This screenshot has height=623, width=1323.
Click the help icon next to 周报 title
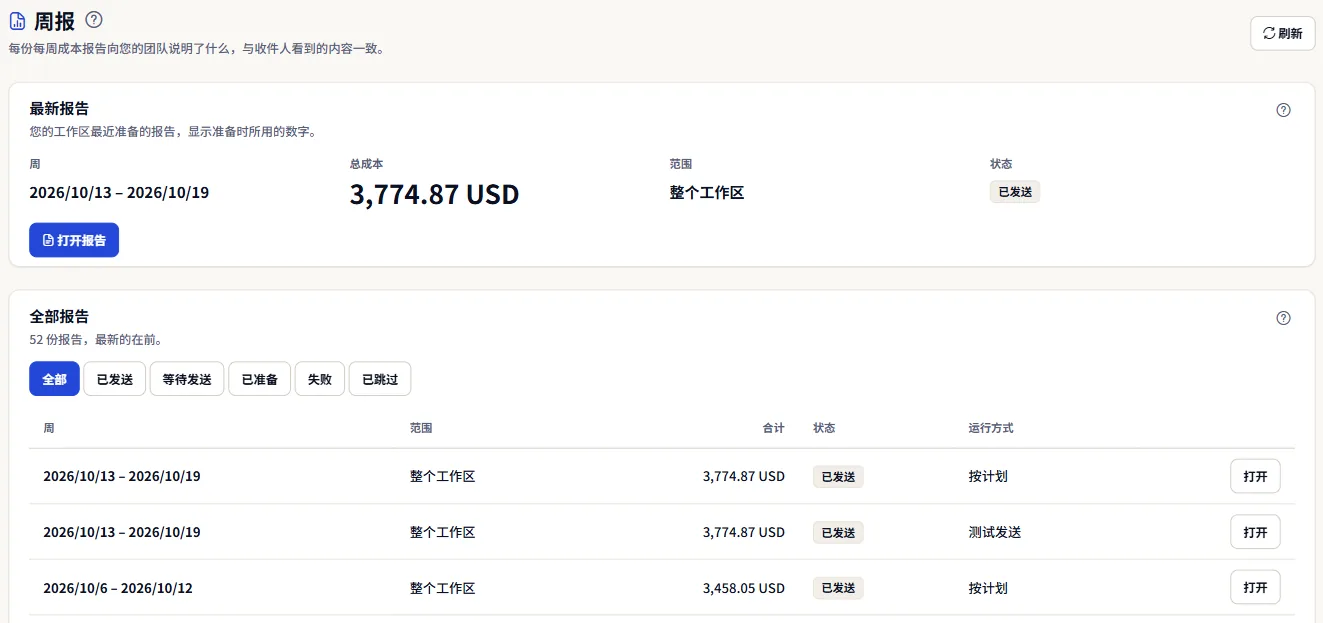(x=94, y=19)
